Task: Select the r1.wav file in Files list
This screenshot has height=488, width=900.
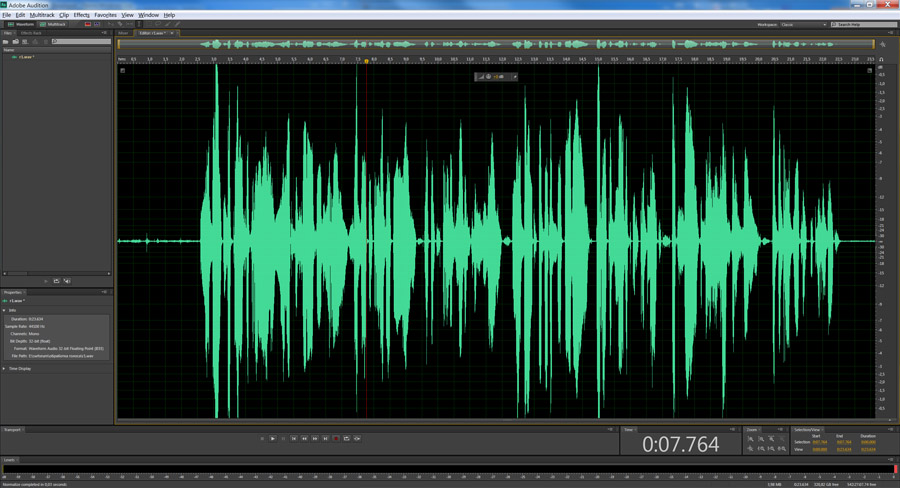Action: (24, 57)
